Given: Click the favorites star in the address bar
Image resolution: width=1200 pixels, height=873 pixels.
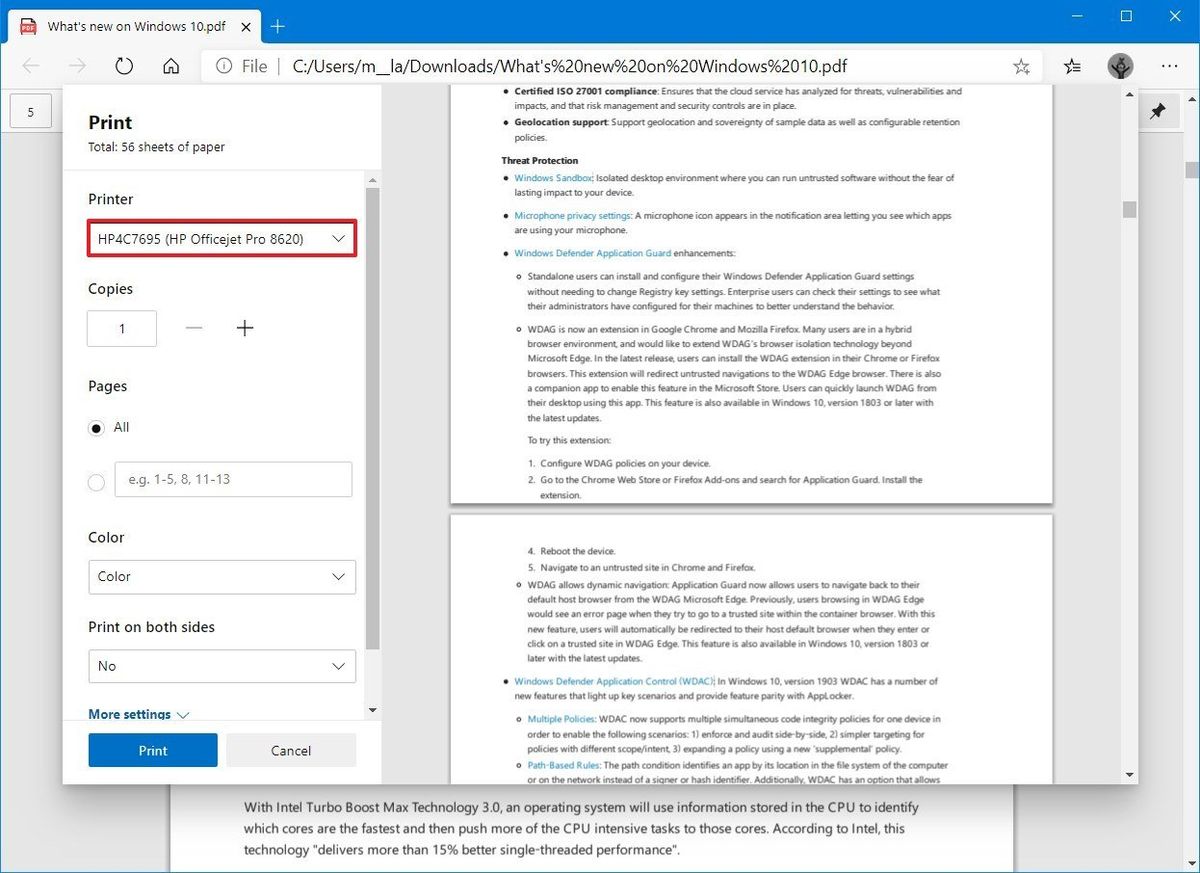Looking at the screenshot, I should [1021, 65].
